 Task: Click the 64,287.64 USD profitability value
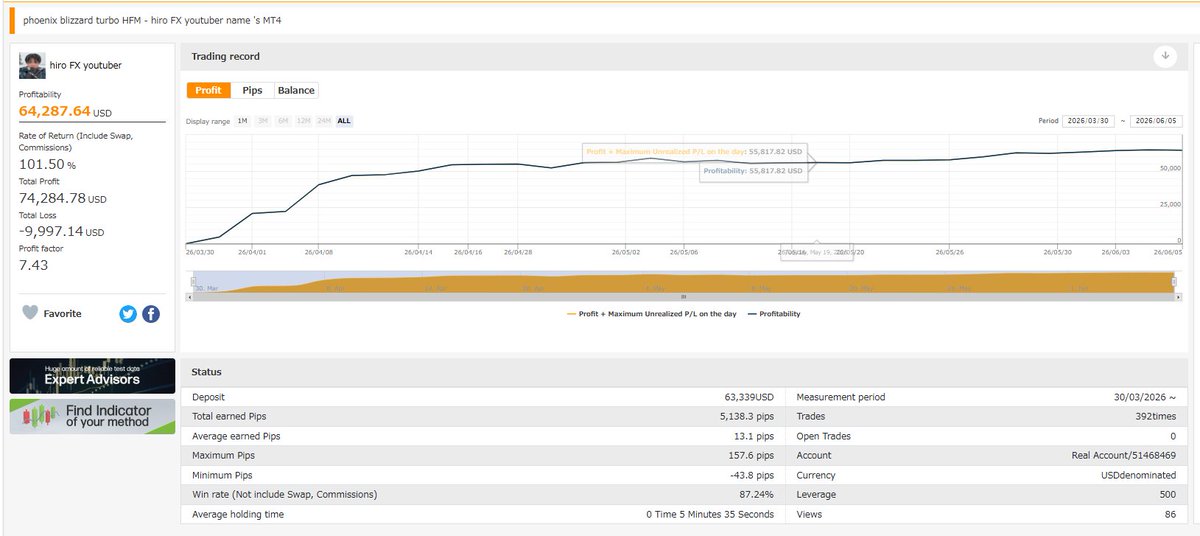[65, 111]
